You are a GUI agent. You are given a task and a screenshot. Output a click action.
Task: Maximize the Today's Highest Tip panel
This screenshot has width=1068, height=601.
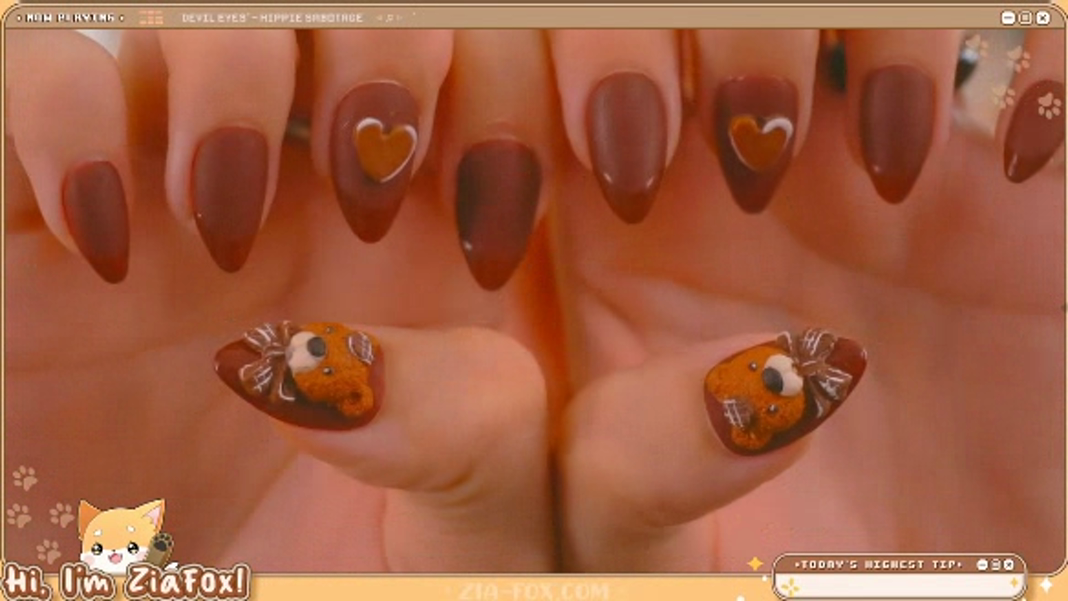[995, 565]
